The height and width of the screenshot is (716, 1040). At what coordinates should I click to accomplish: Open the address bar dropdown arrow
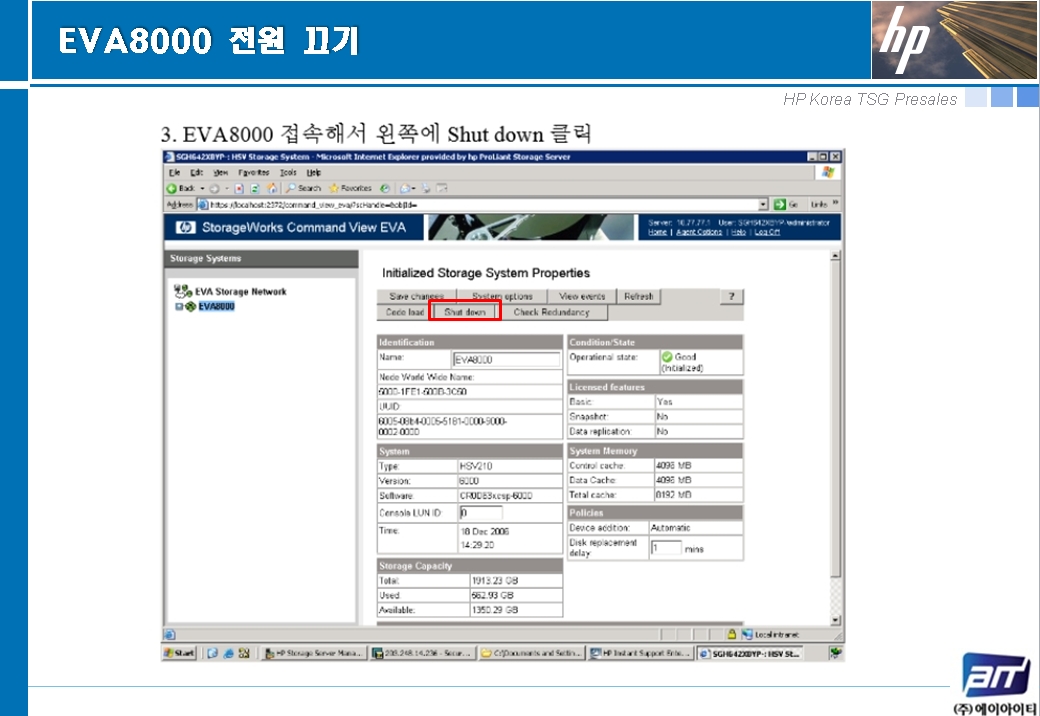[763, 204]
